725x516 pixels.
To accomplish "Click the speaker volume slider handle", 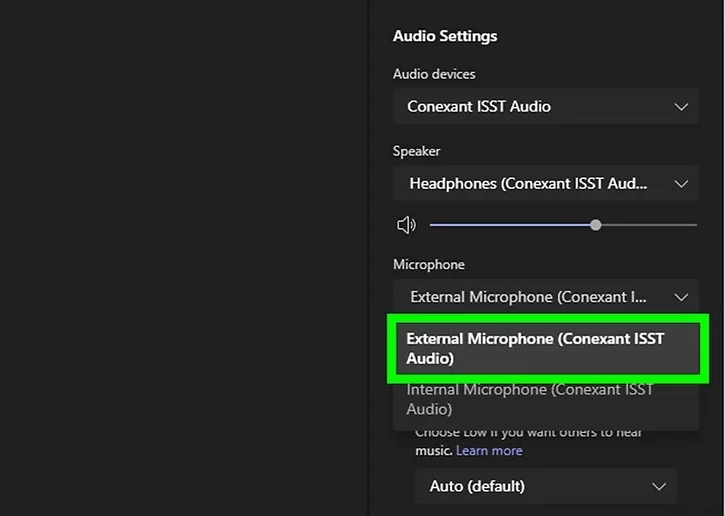I will click(596, 225).
